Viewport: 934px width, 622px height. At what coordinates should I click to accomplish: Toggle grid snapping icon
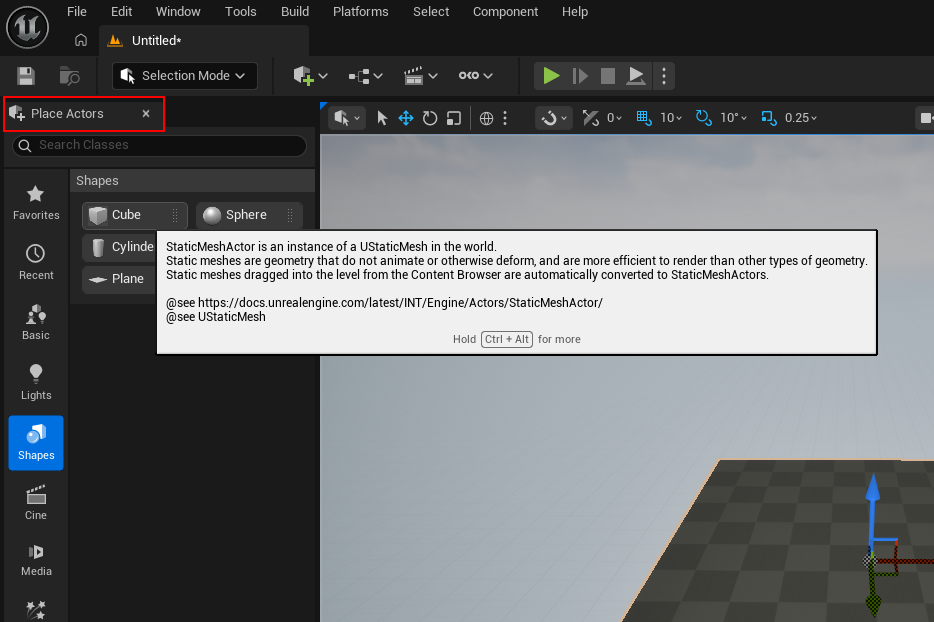pyautogui.click(x=643, y=118)
